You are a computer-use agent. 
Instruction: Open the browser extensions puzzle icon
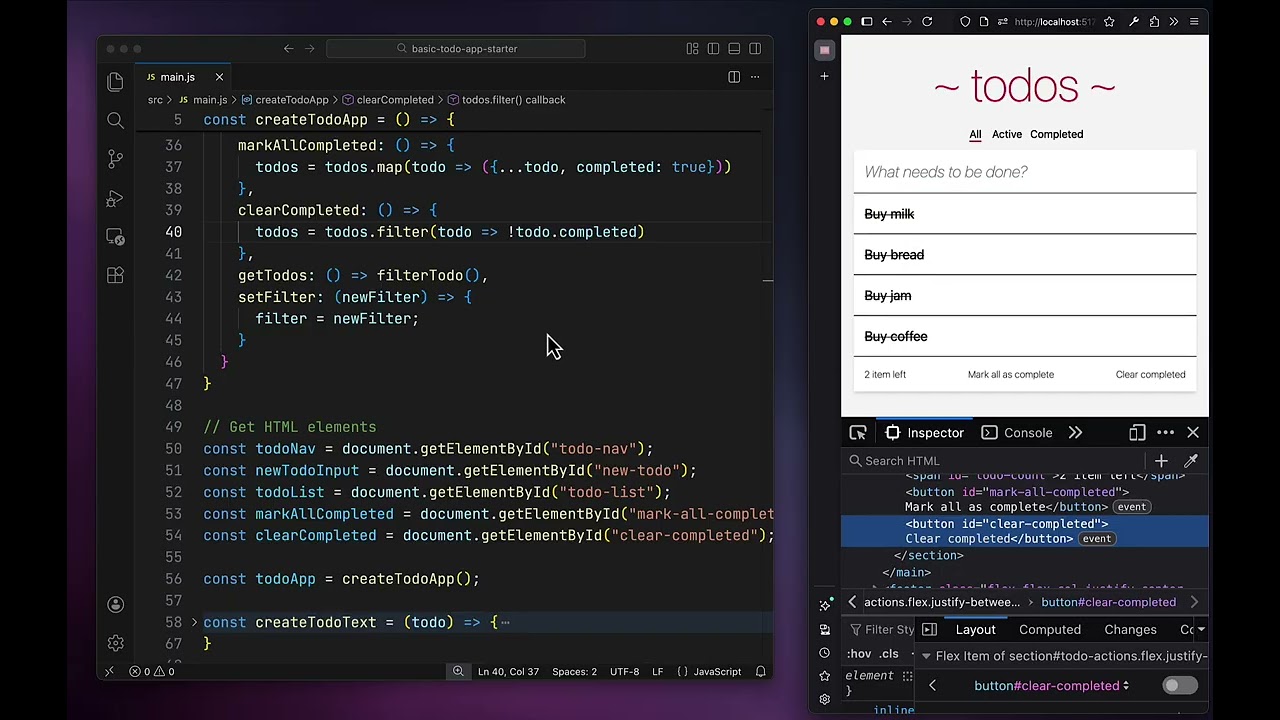1154,22
